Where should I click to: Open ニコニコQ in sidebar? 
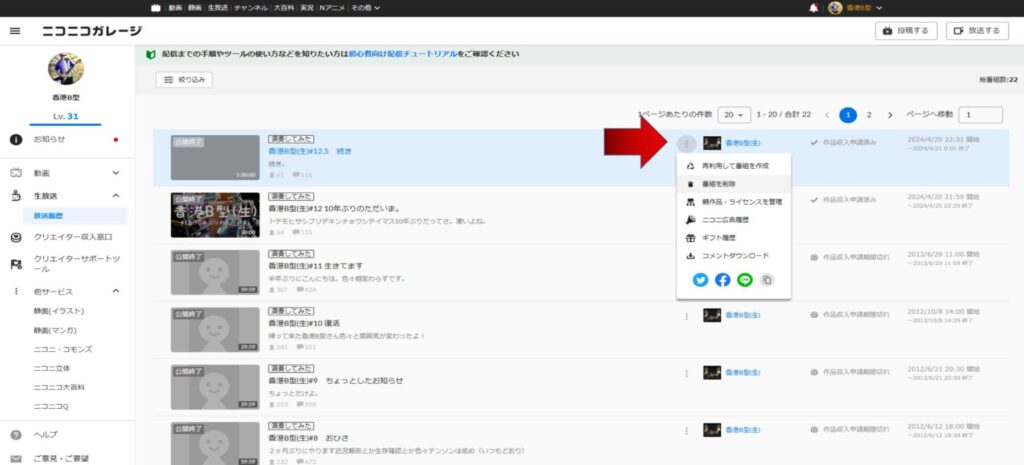(x=50, y=406)
